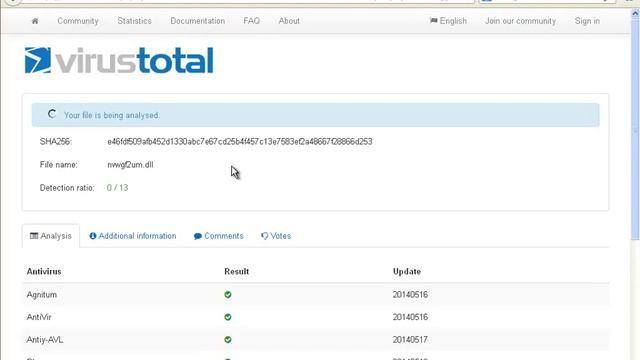Open the Community menu
Image resolution: width=640 pixels, height=360 pixels.
click(78, 21)
